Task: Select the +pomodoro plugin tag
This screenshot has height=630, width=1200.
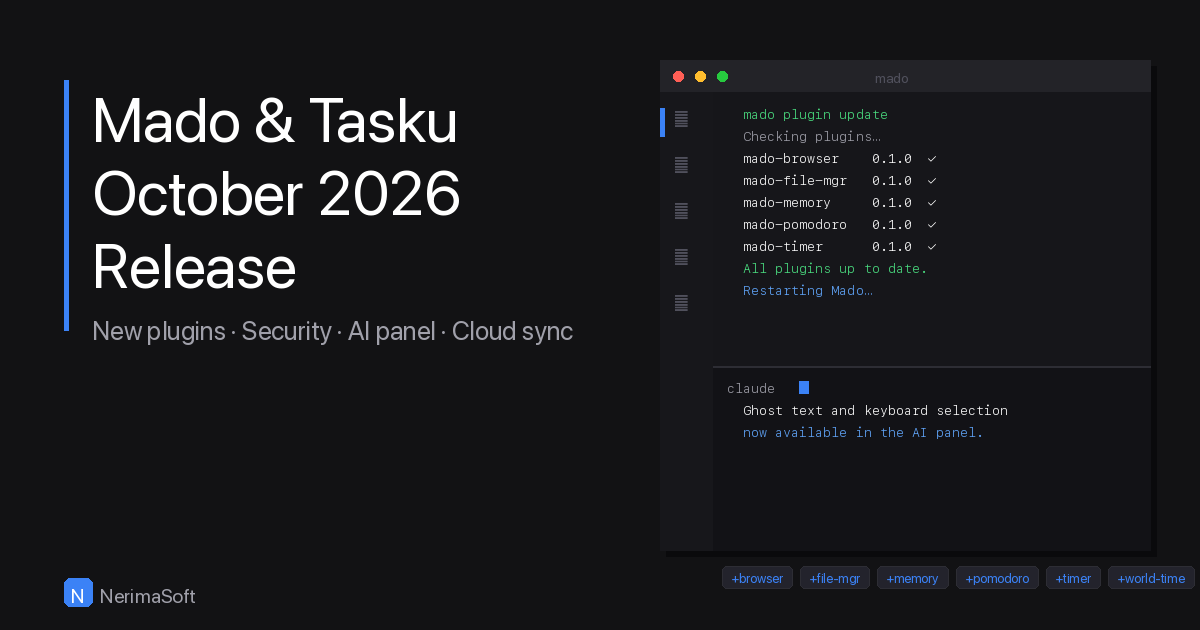Action: [997, 578]
